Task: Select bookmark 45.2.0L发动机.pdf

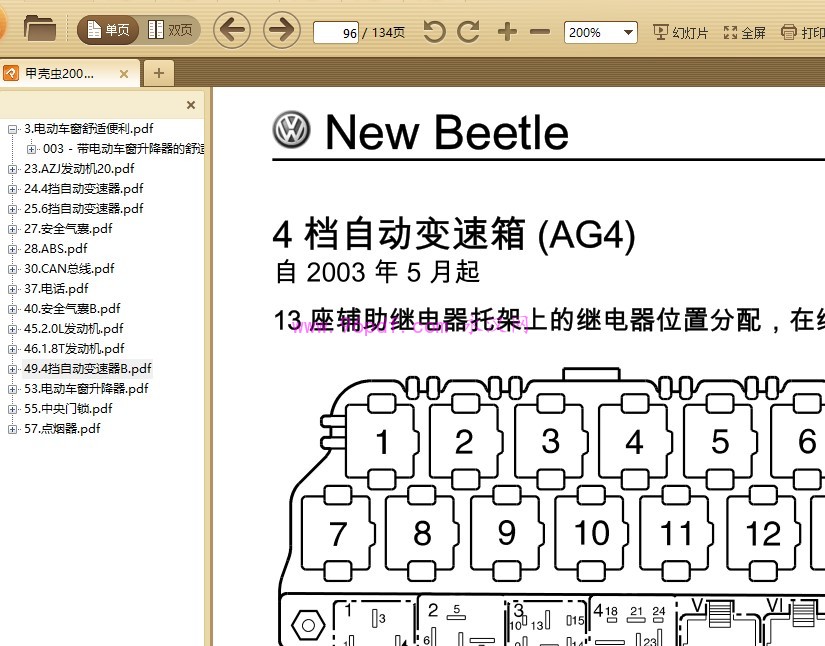Action: (x=74, y=329)
